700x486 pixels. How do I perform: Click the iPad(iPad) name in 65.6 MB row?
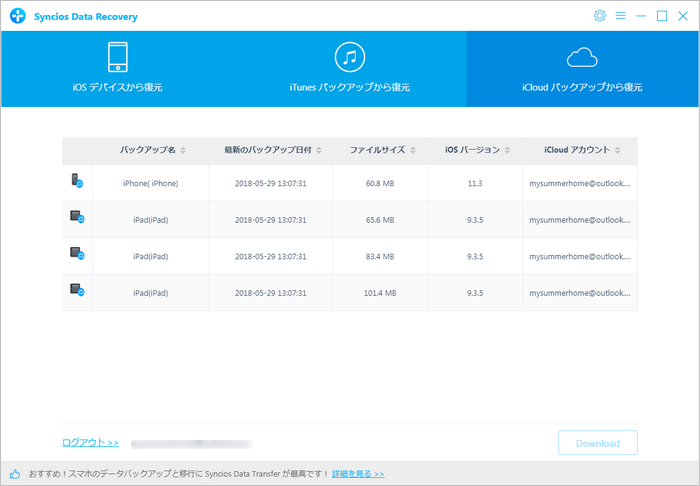150,220
